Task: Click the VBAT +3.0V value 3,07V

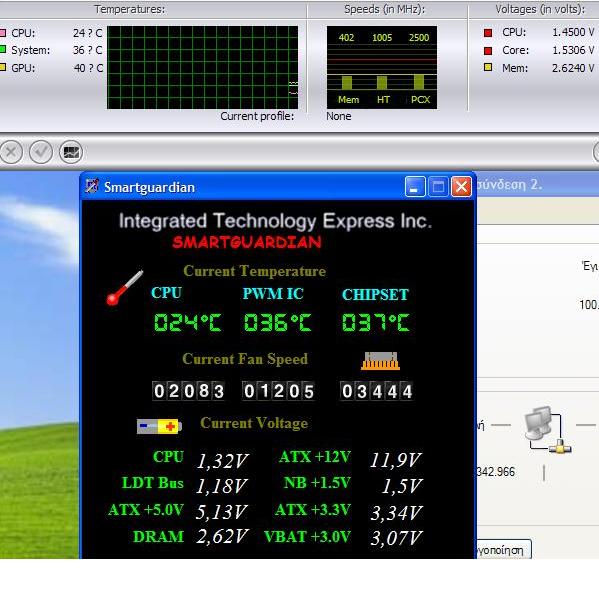Action: tap(397, 538)
